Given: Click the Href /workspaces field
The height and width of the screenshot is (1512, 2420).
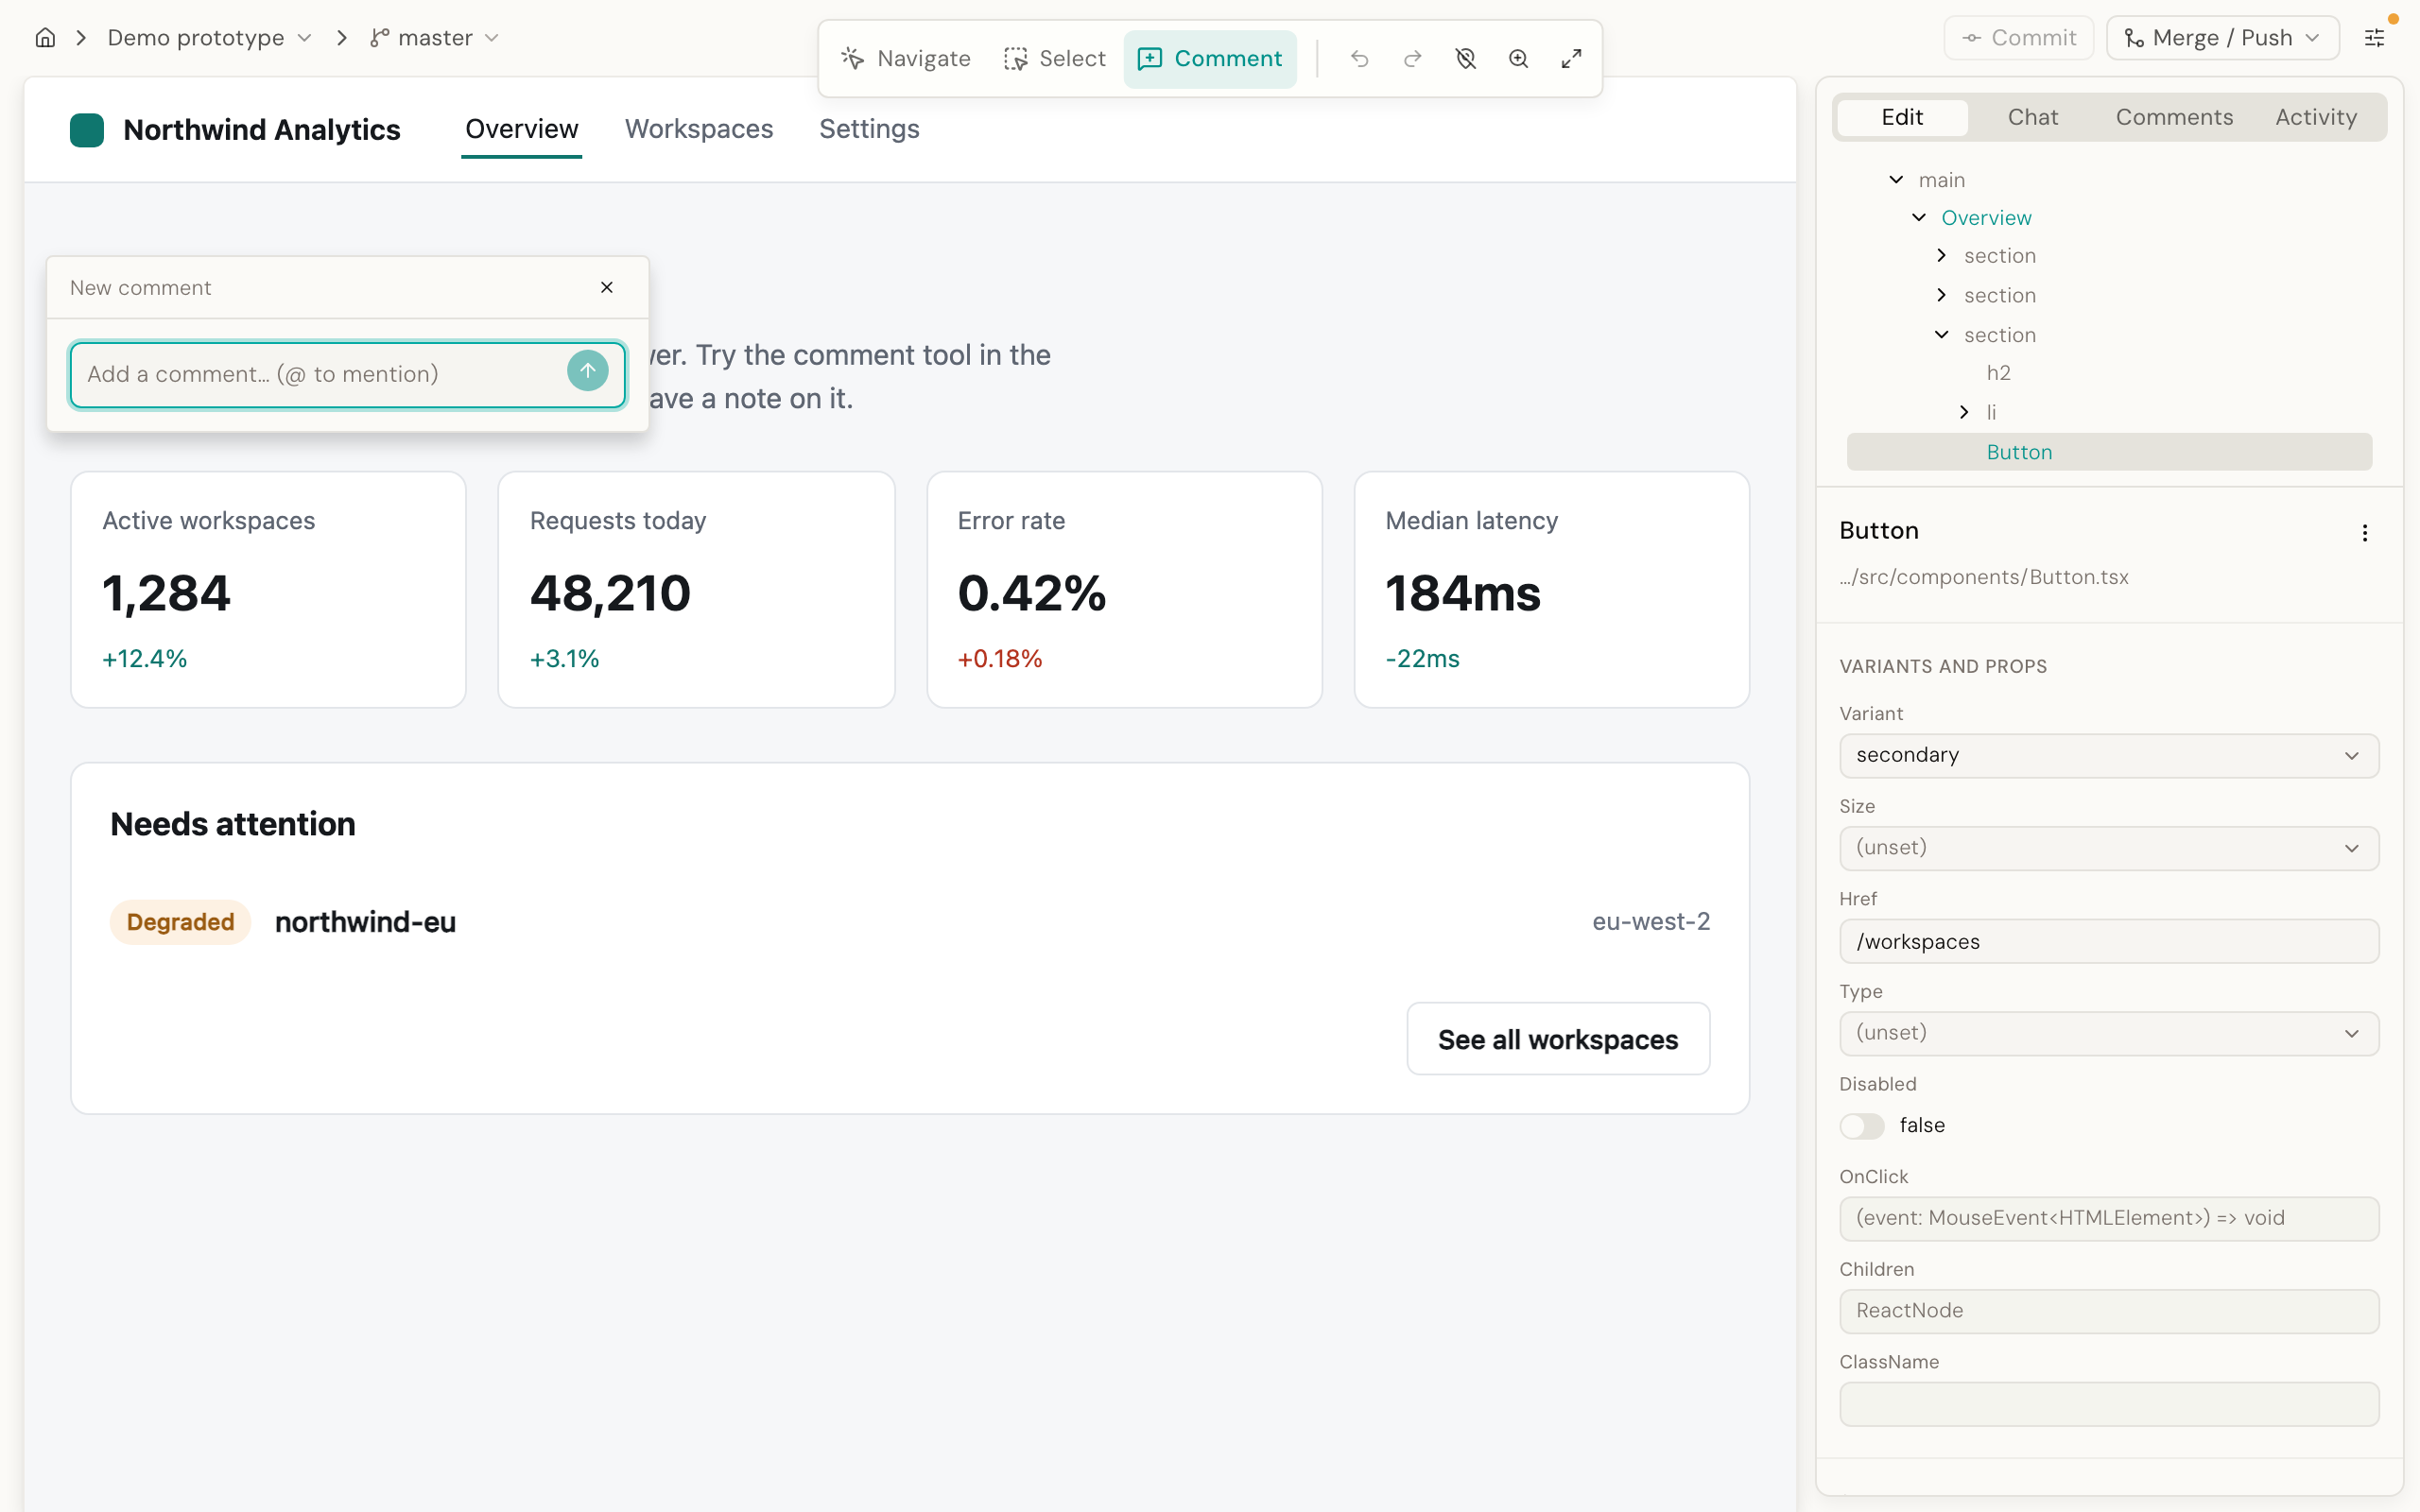Looking at the screenshot, I should (x=2109, y=942).
